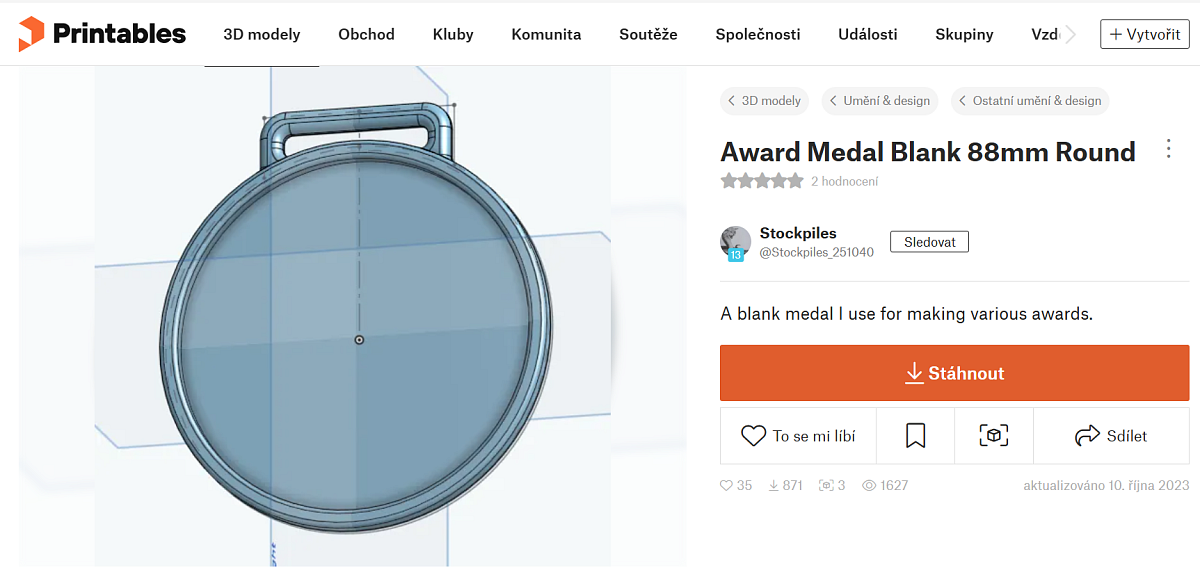Switch to the Komunita menu item

pyautogui.click(x=546, y=35)
